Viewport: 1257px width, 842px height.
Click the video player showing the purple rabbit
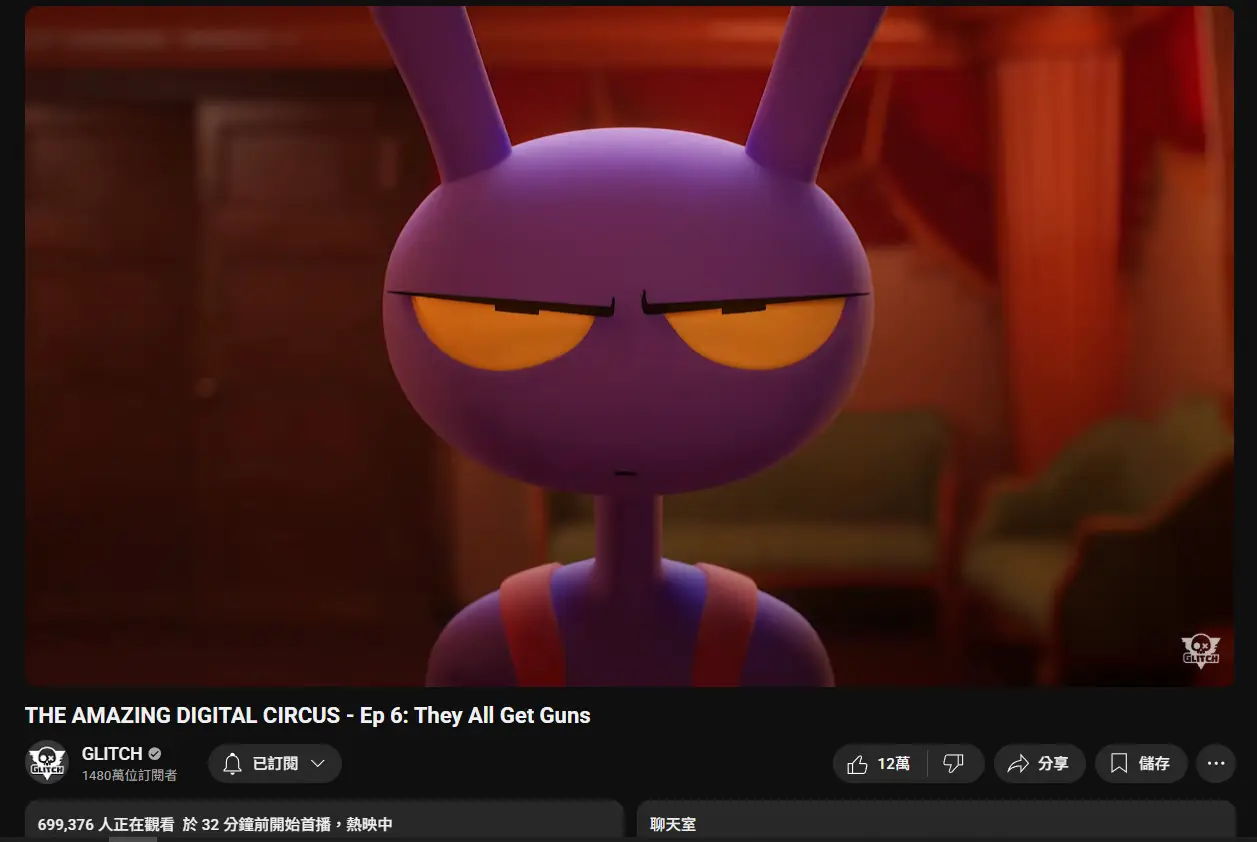pos(629,346)
